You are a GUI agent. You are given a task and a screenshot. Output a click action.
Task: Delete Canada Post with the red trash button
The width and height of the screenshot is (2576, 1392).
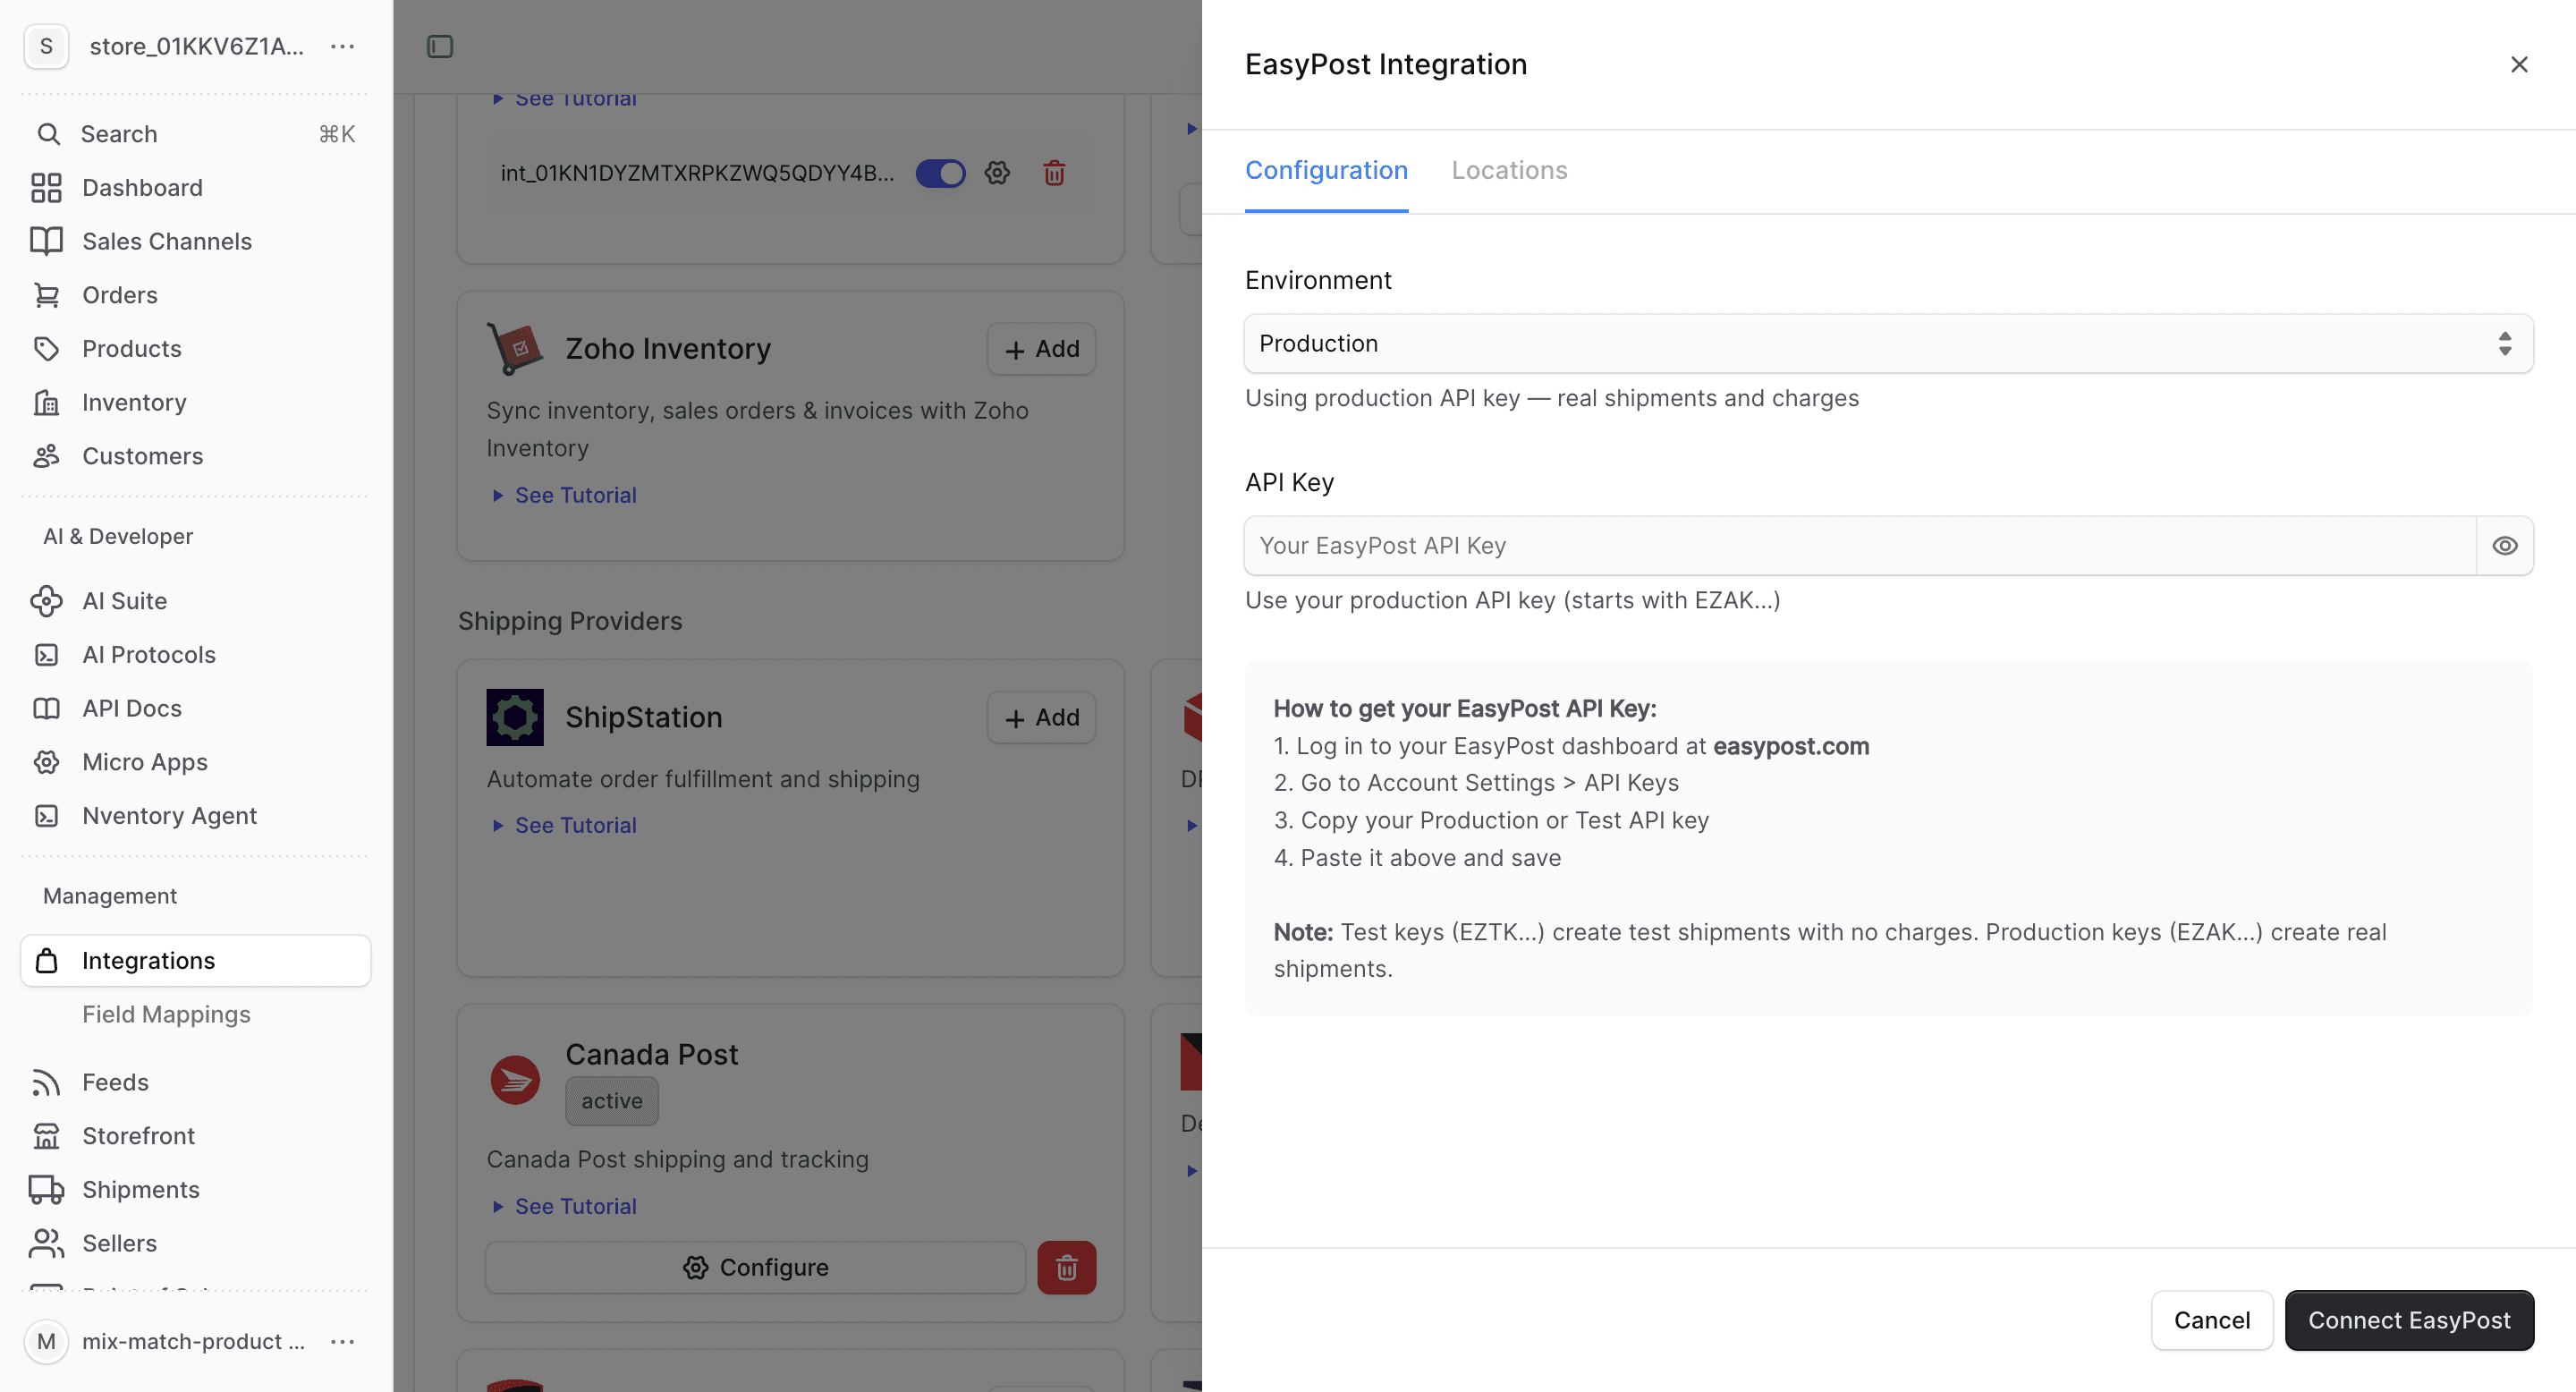point(1066,1267)
